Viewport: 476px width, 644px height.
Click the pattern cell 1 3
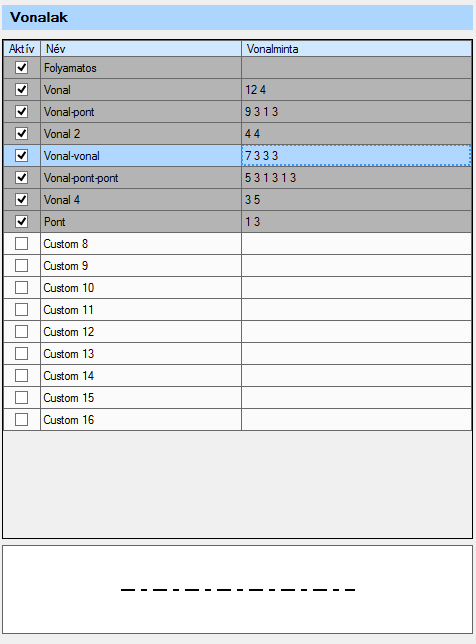click(x=356, y=222)
